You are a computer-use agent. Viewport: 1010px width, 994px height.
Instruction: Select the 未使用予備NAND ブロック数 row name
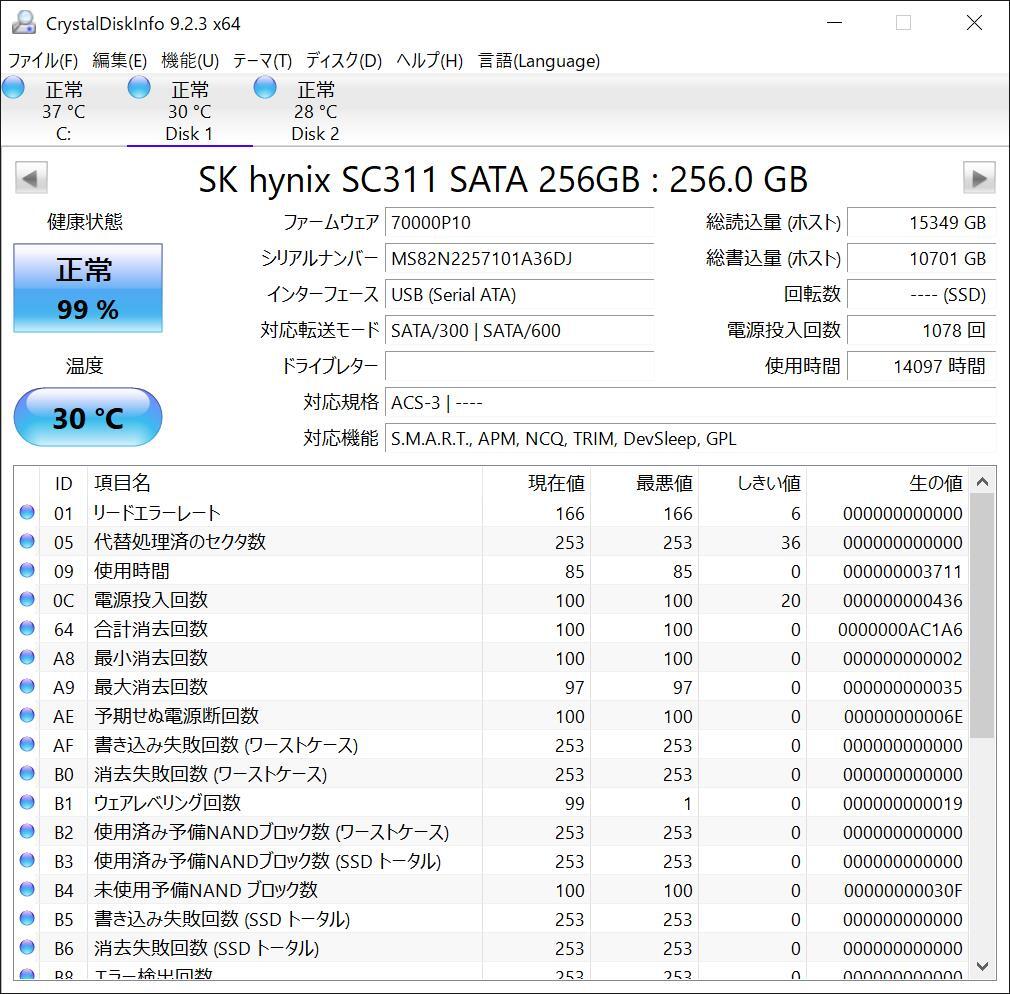(x=206, y=890)
